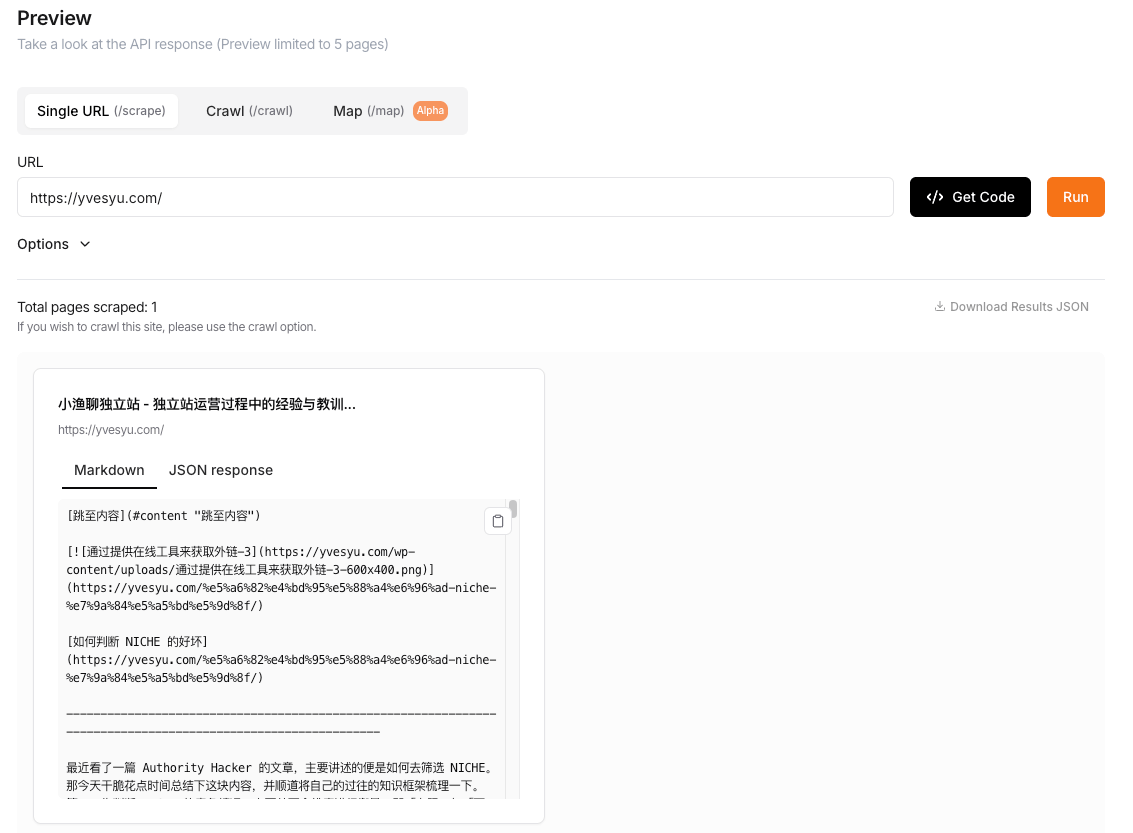Click the URL field label

(x=30, y=162)
